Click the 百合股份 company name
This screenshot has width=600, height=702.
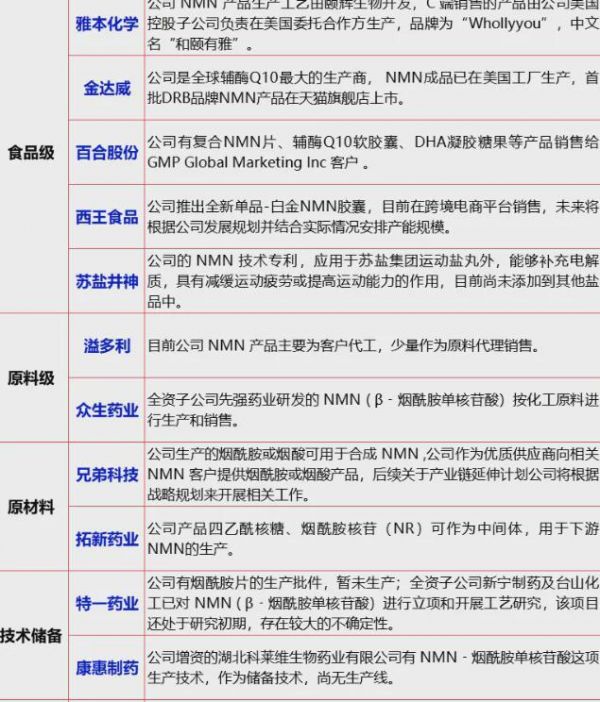pos(107,153)
